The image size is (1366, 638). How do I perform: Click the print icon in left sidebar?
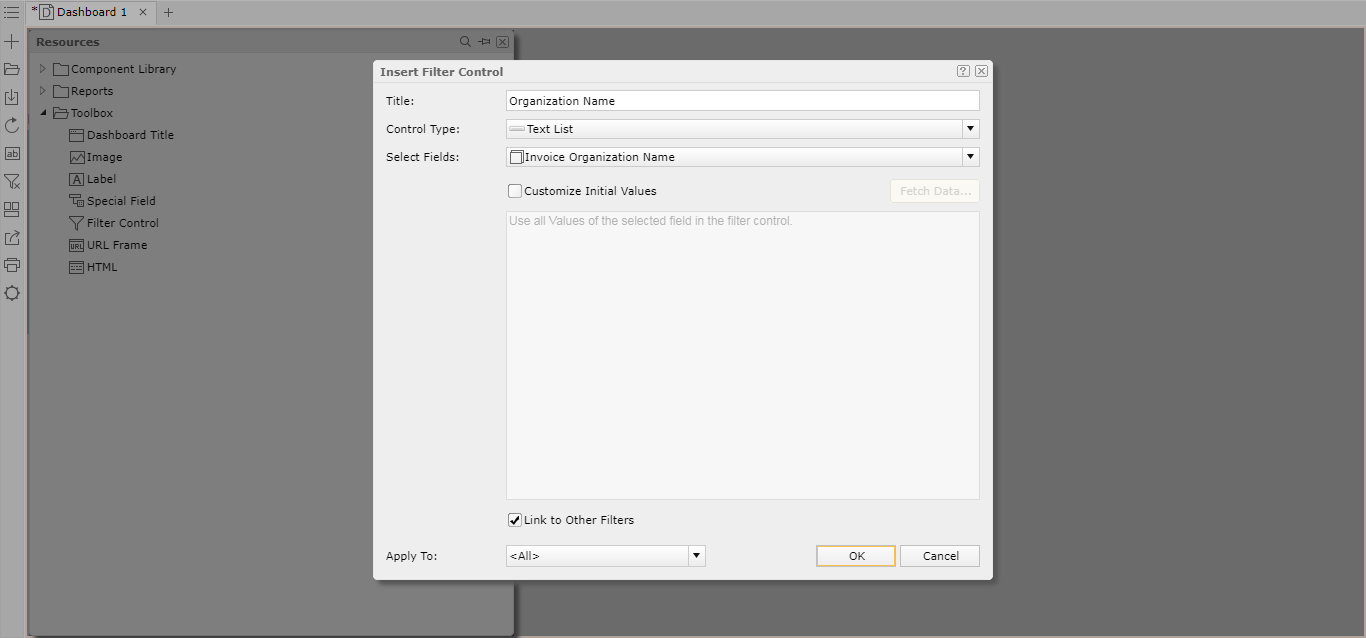pos(12,265)
